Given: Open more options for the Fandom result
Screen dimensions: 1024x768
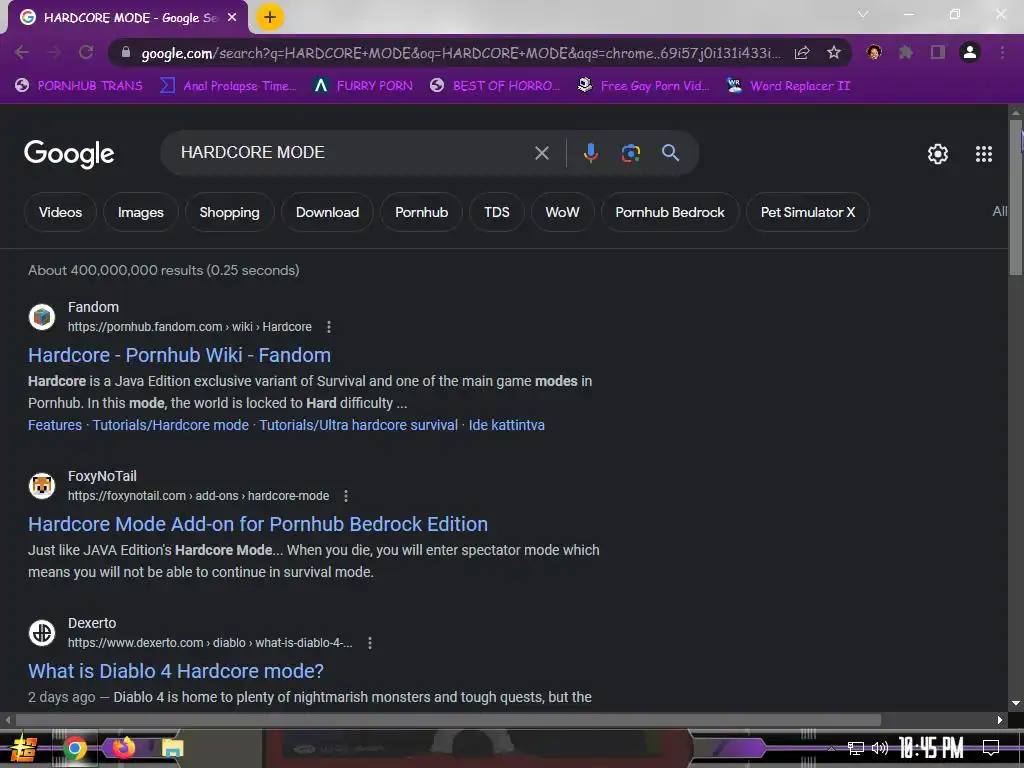Looking at the screenshot, I should coord(329,327).
